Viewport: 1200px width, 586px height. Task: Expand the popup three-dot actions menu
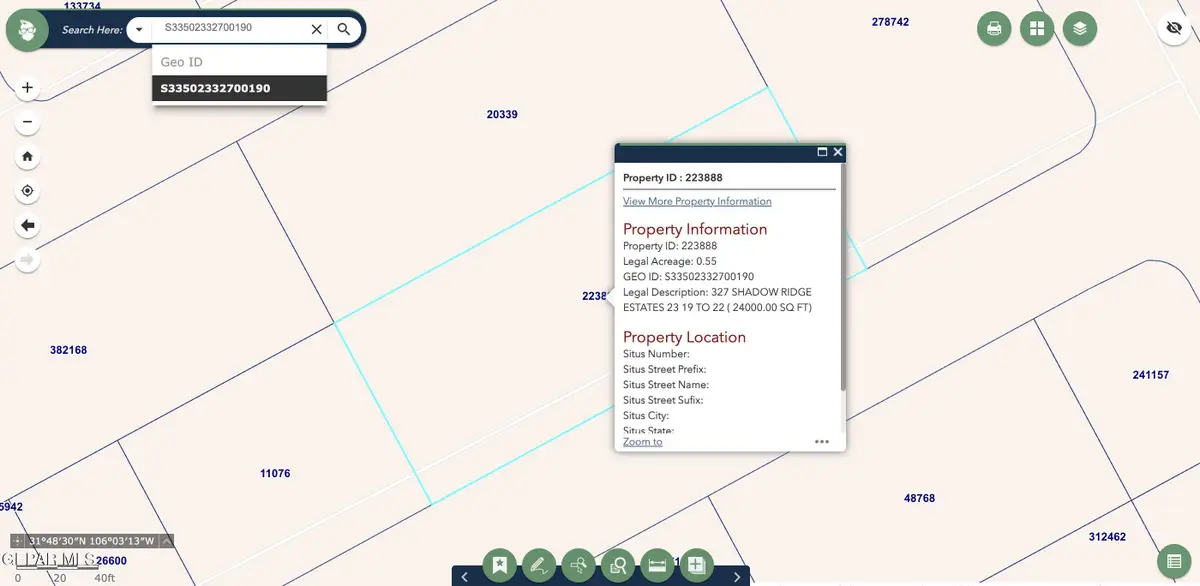pyautogui.click(x=822, y=441)
